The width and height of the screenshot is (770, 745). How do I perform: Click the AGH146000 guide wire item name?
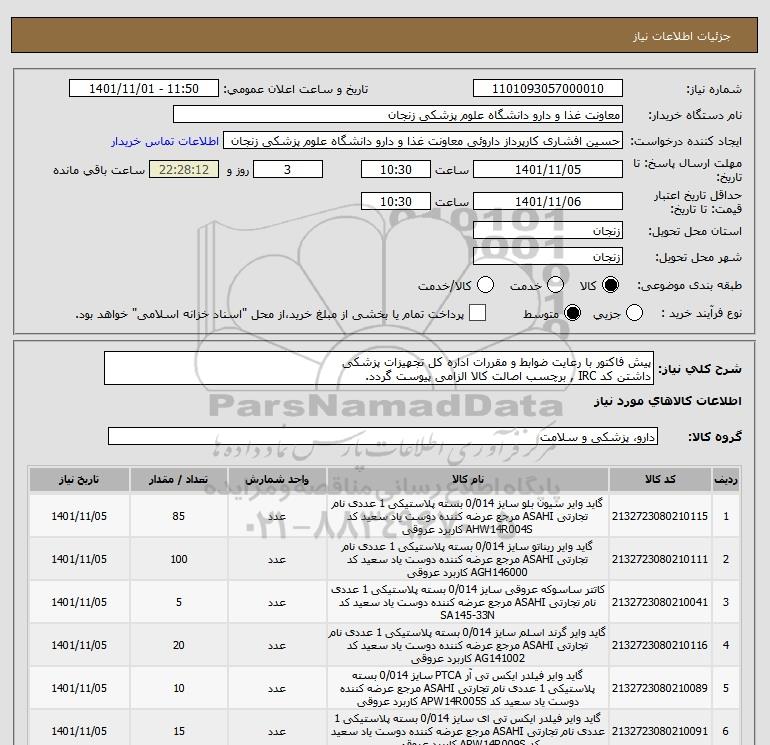tap(467, 559)
